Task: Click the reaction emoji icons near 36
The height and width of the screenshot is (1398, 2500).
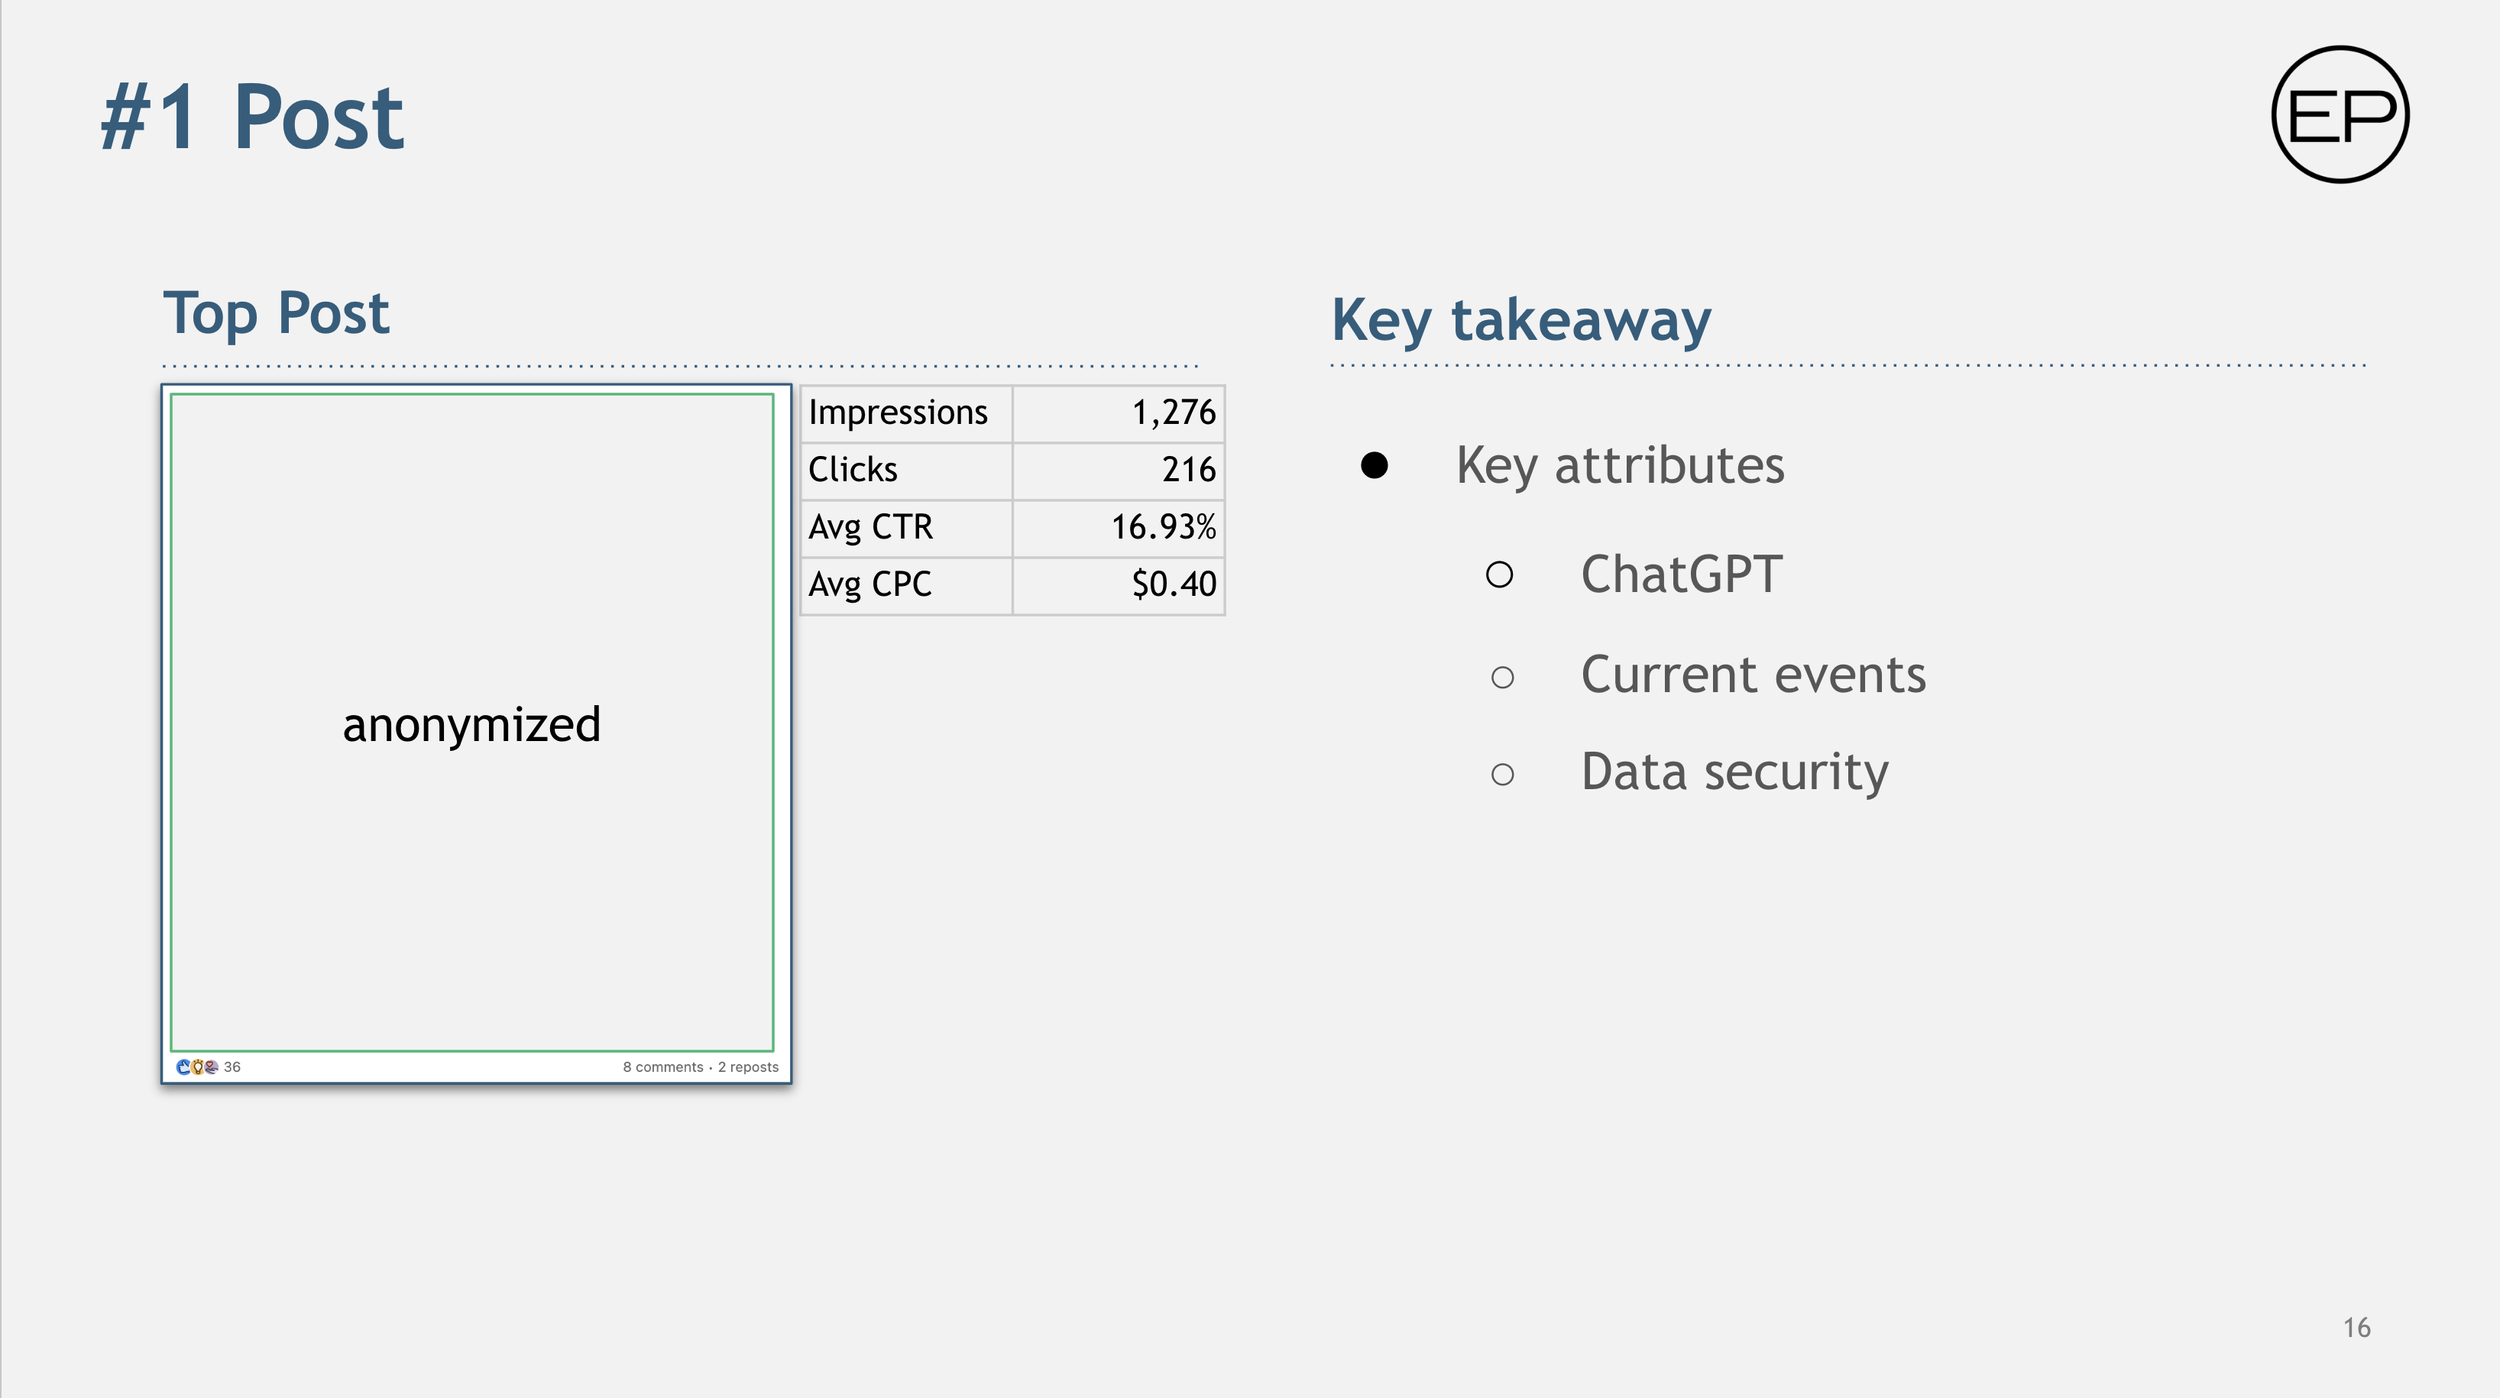Action: (197, 1067)
